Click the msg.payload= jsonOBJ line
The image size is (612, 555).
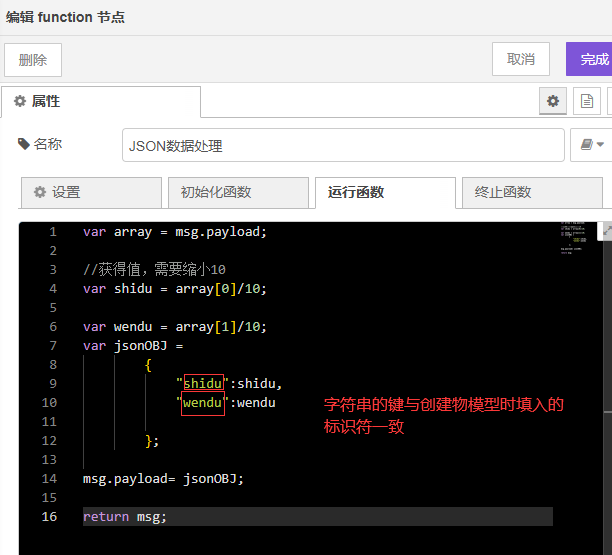pyautogui.click(x=163, y=478)
